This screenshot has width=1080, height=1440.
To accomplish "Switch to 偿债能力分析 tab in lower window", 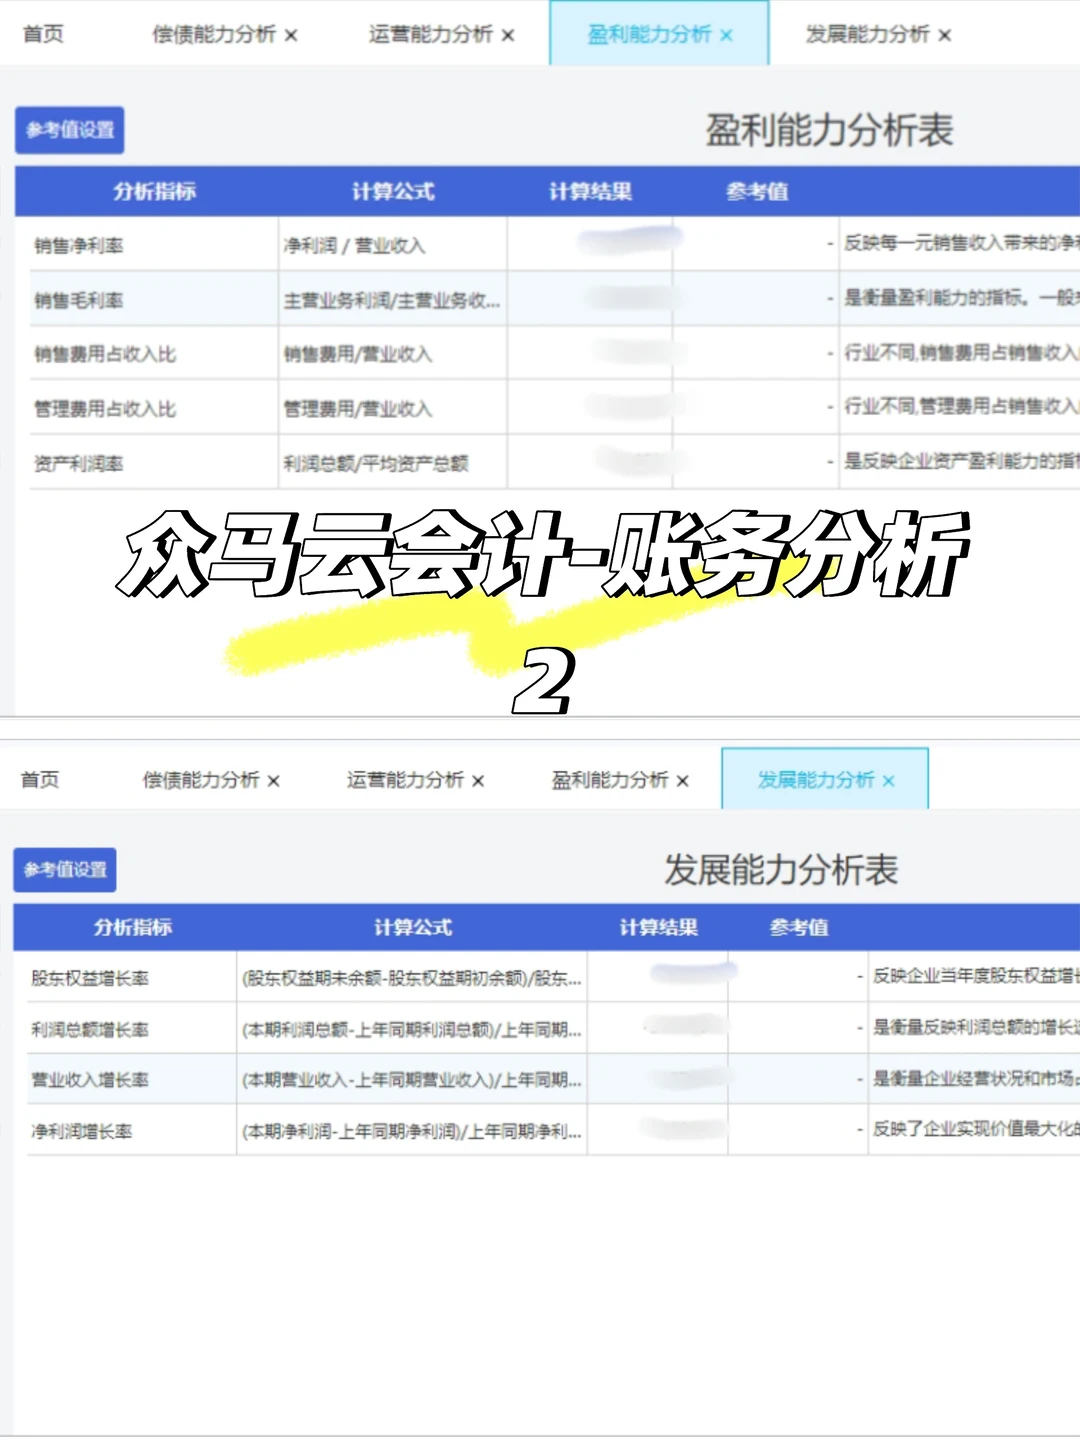I will 201,779.
